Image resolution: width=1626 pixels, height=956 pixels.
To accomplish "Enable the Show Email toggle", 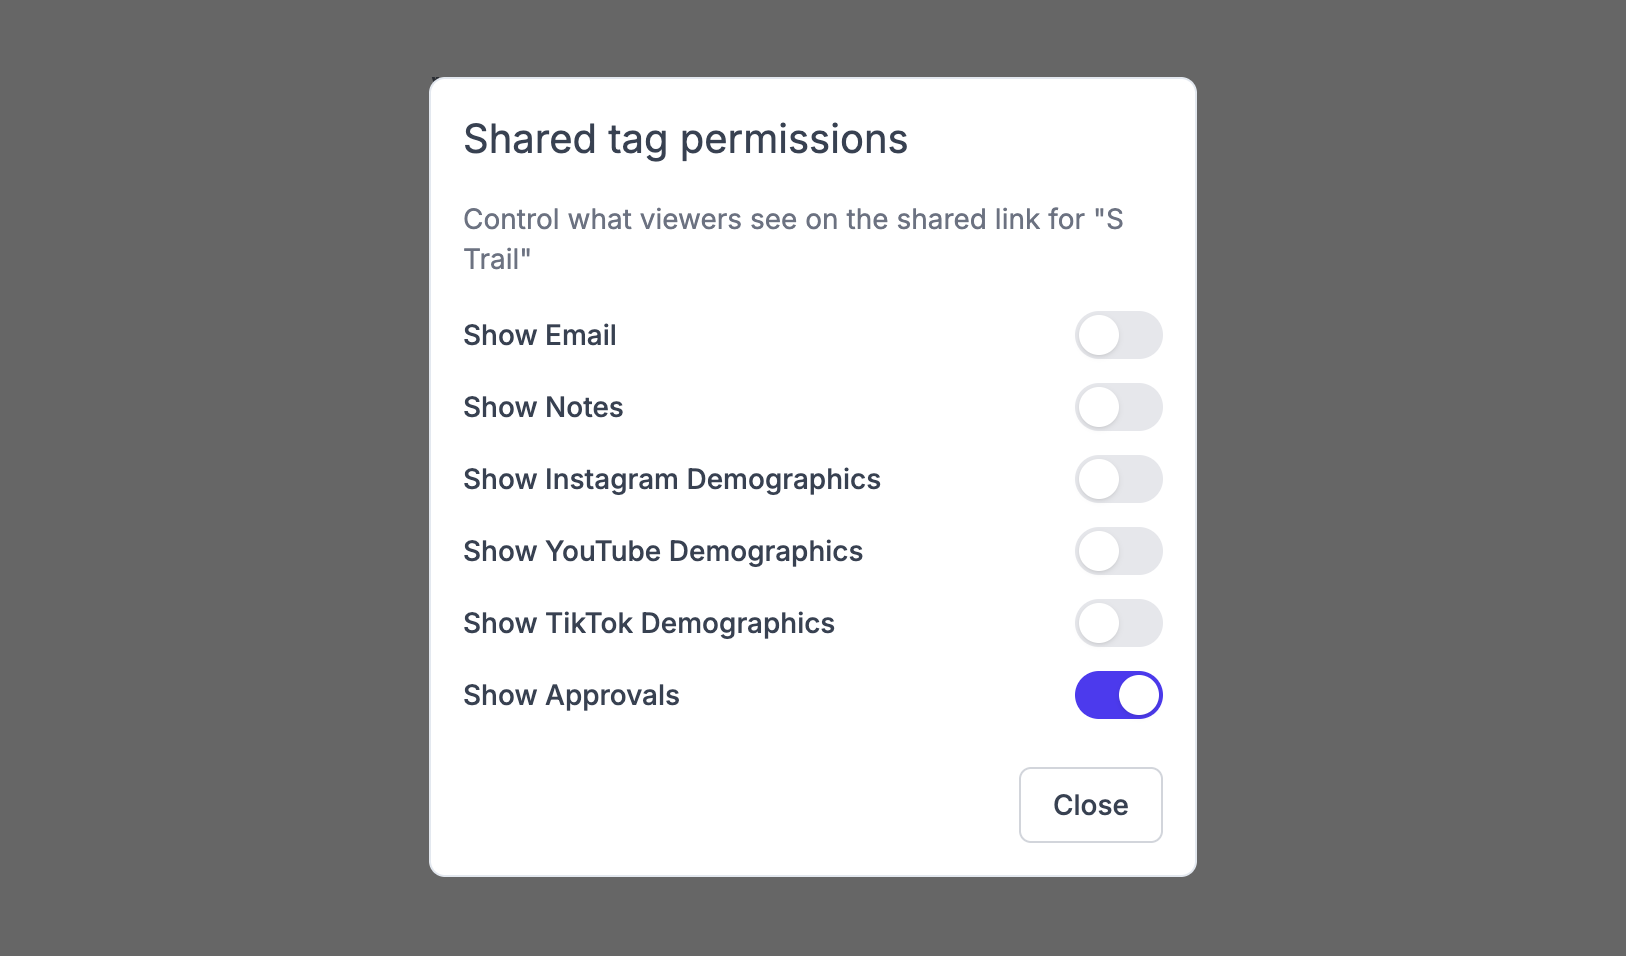I will (1118, 335).
